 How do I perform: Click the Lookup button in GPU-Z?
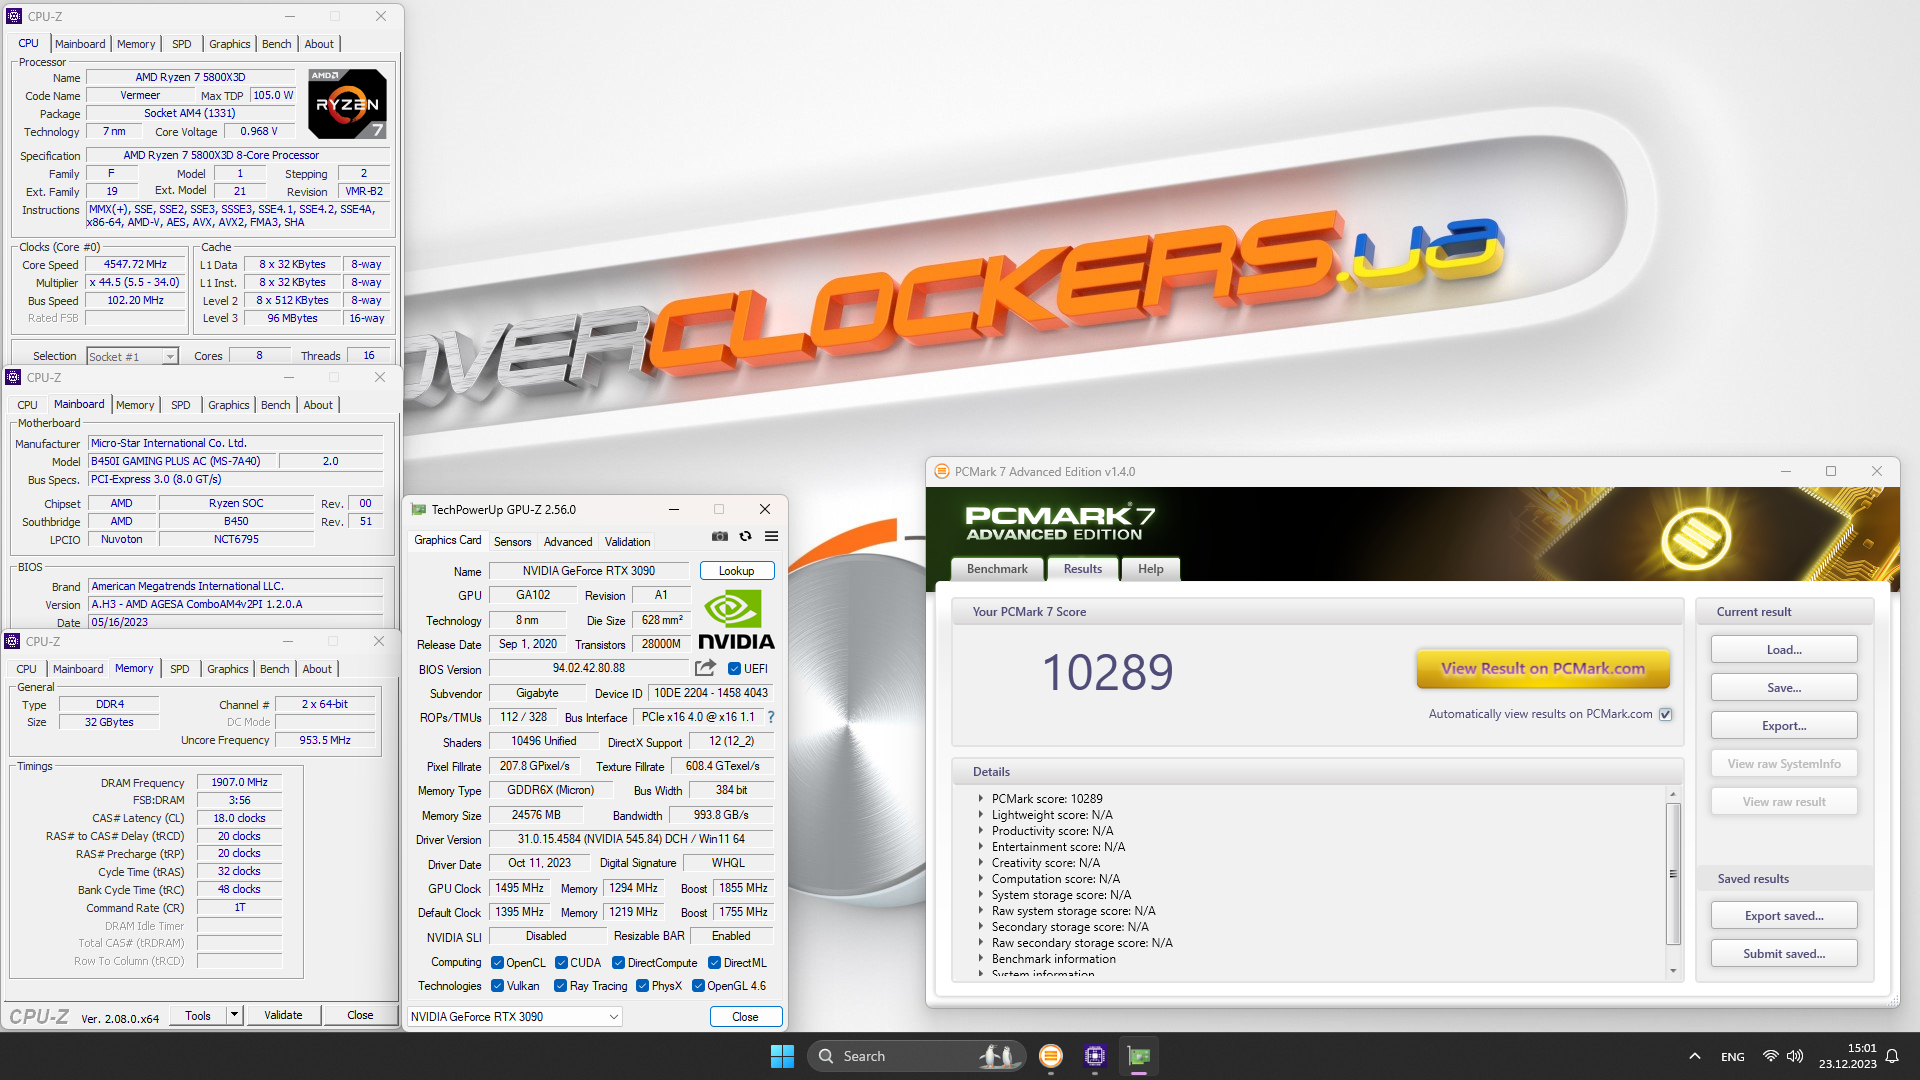736,571
